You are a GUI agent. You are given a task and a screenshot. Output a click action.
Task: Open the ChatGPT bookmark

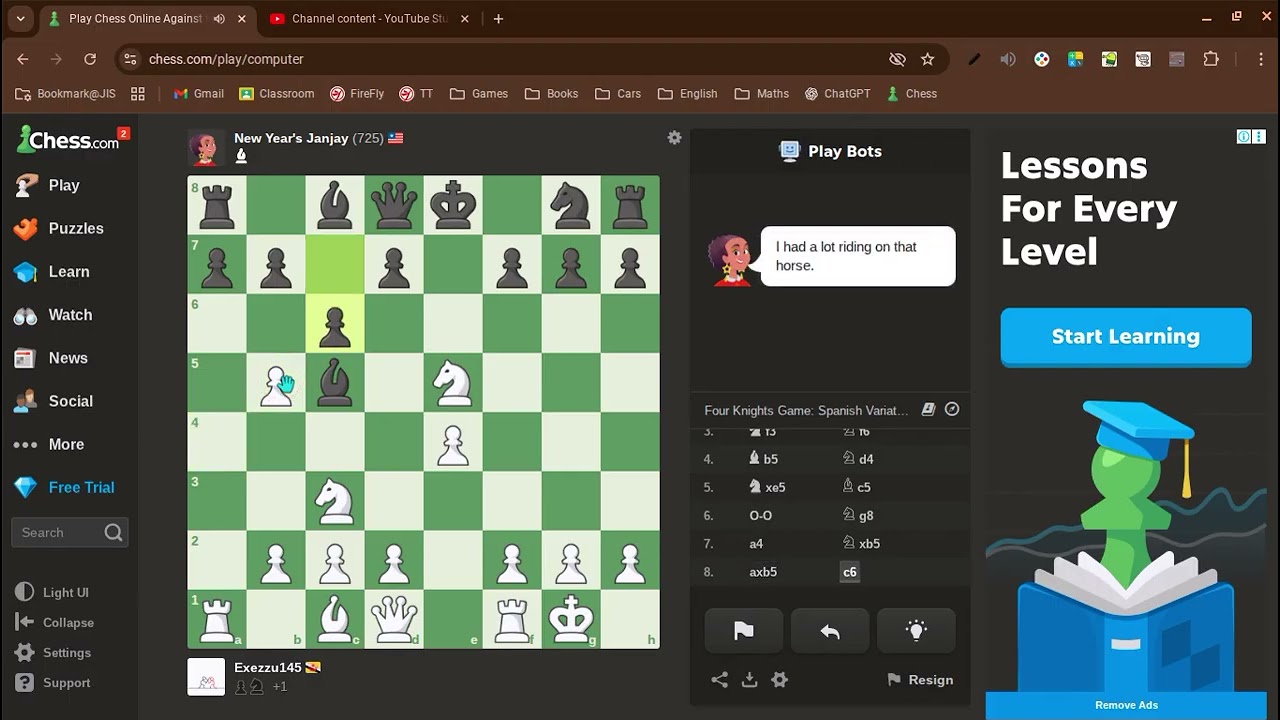tap(837, 94)
